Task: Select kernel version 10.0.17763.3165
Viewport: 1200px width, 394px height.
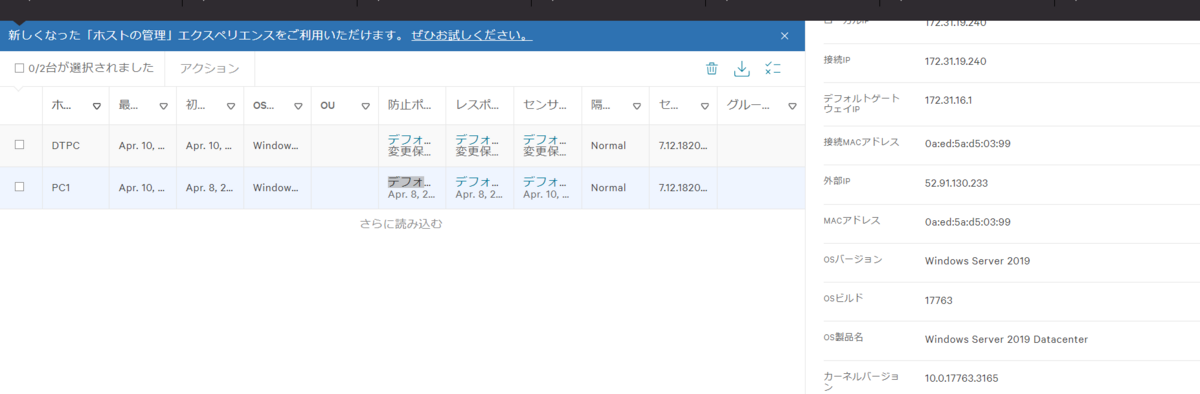Action: pyautogui.click(x=961, y=379)
